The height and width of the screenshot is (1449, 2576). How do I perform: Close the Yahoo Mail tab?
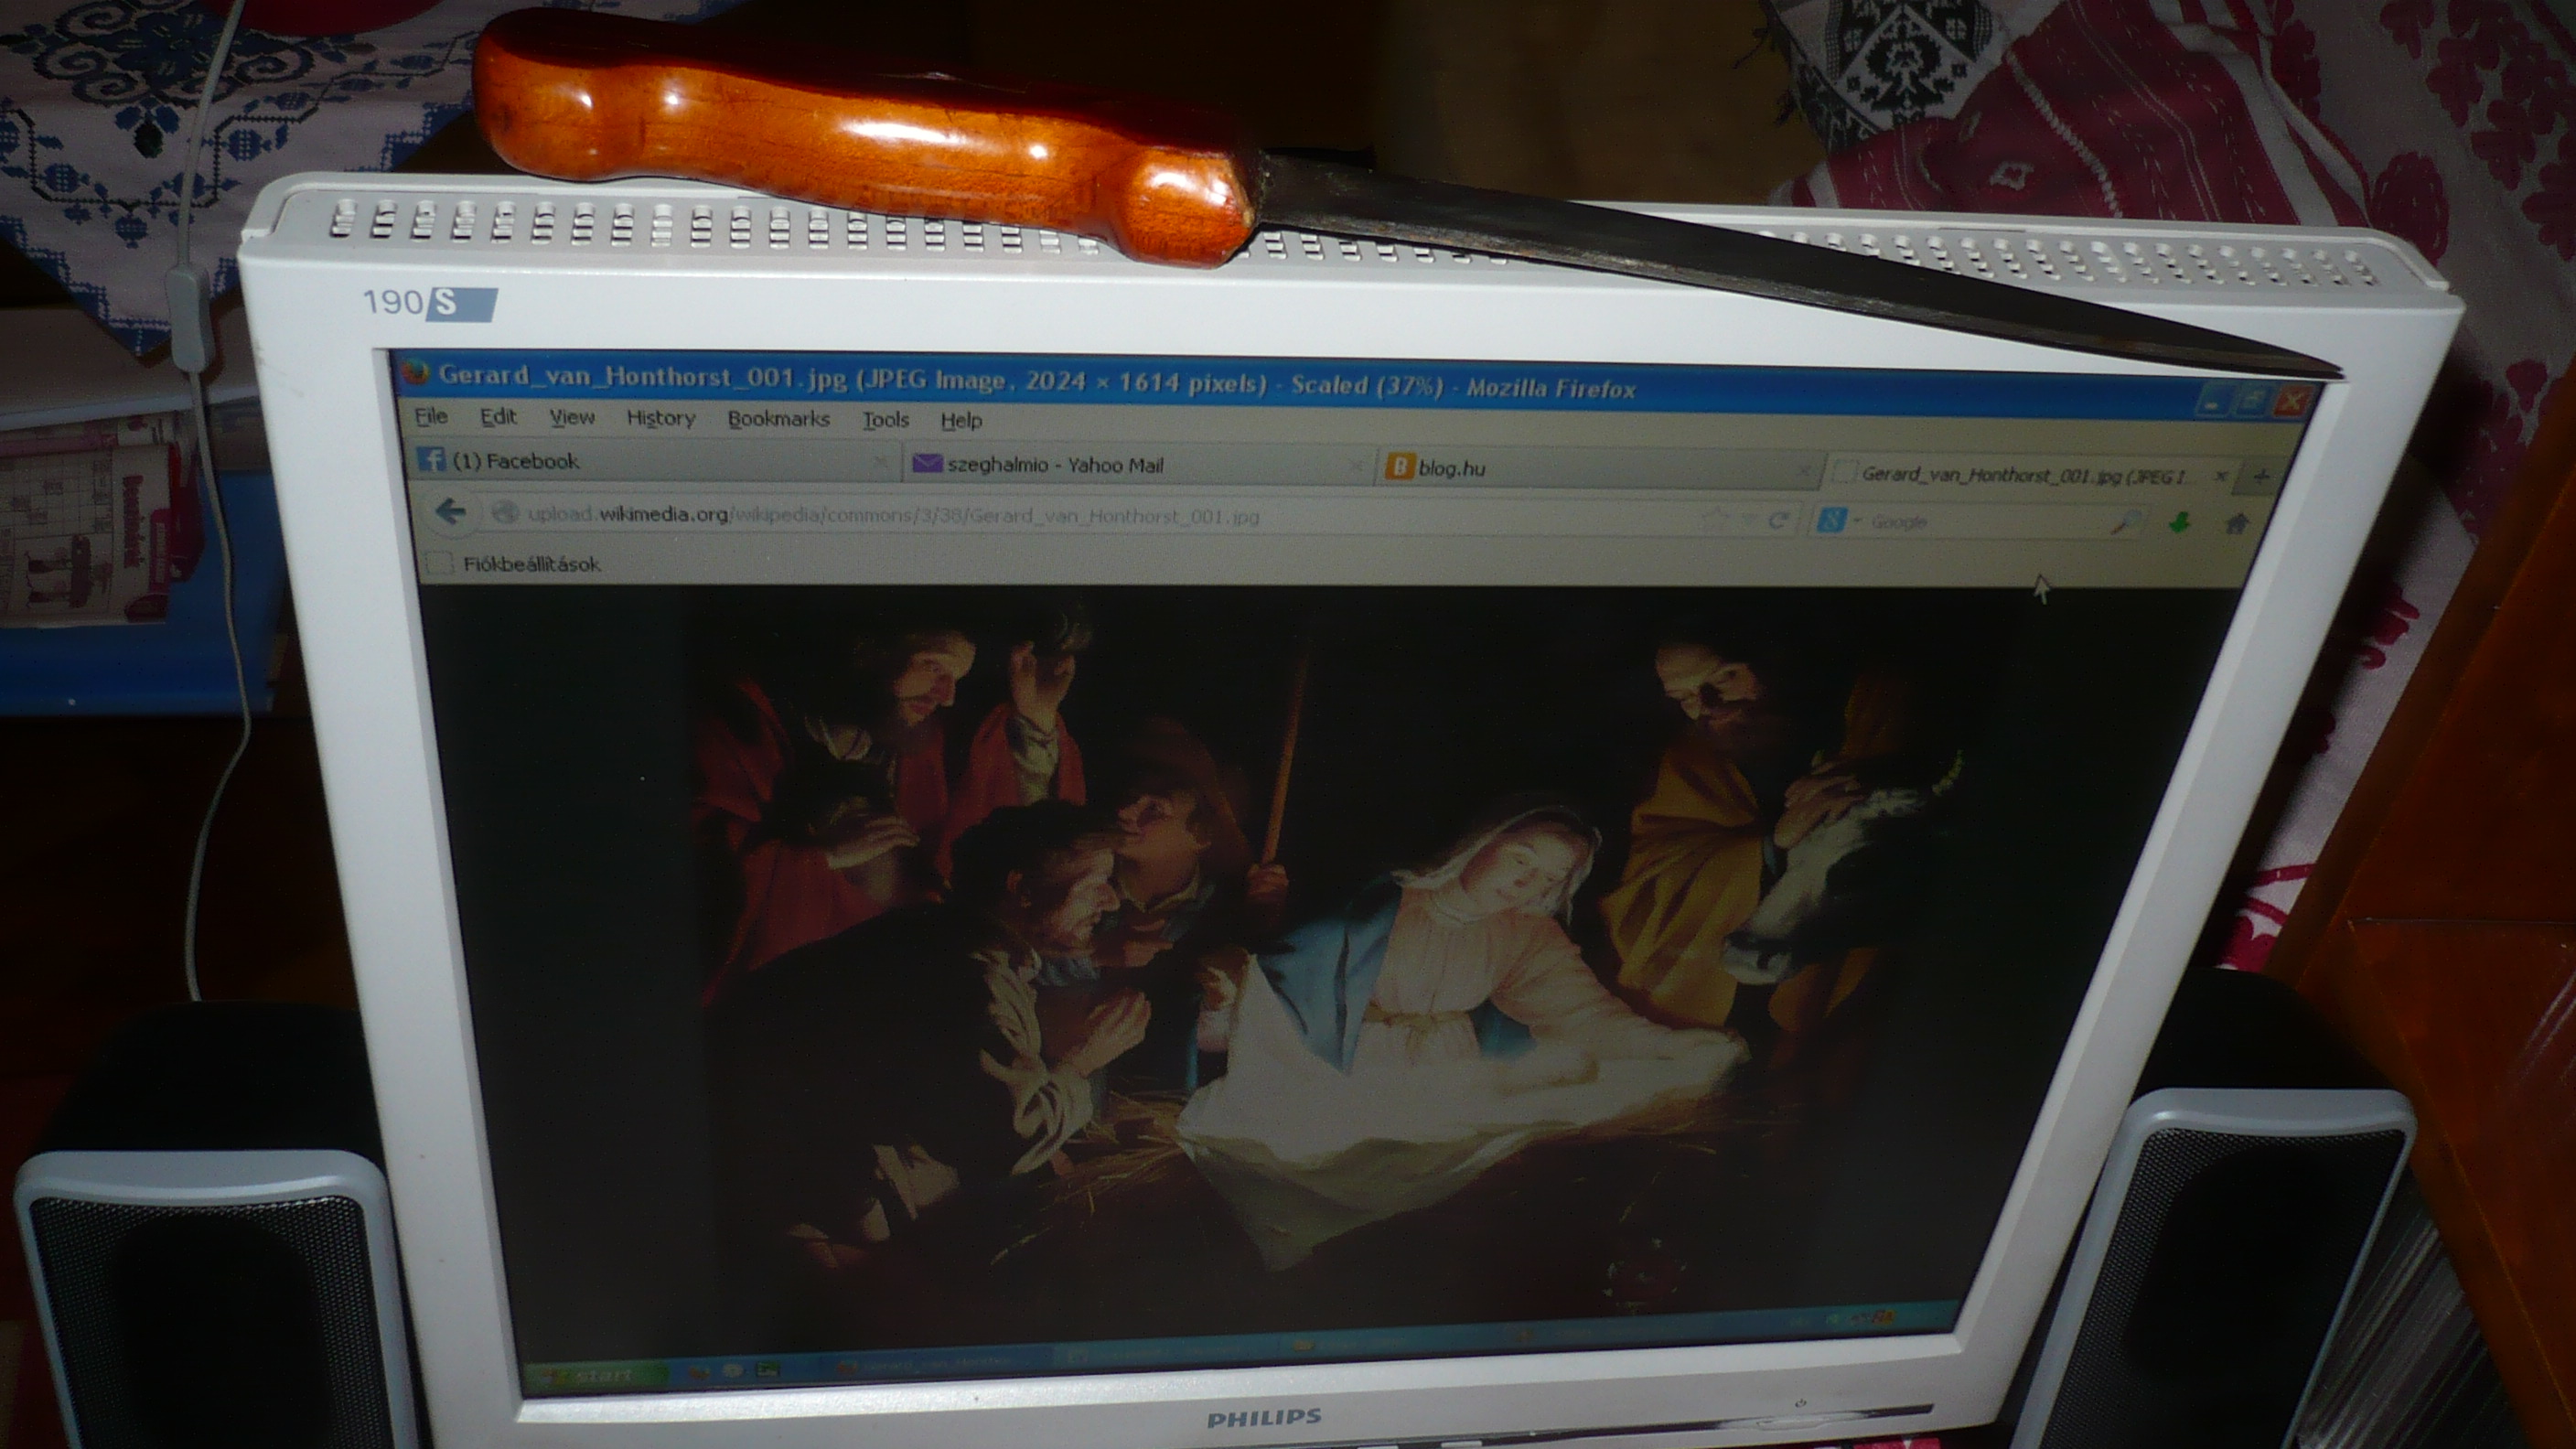1356,466
